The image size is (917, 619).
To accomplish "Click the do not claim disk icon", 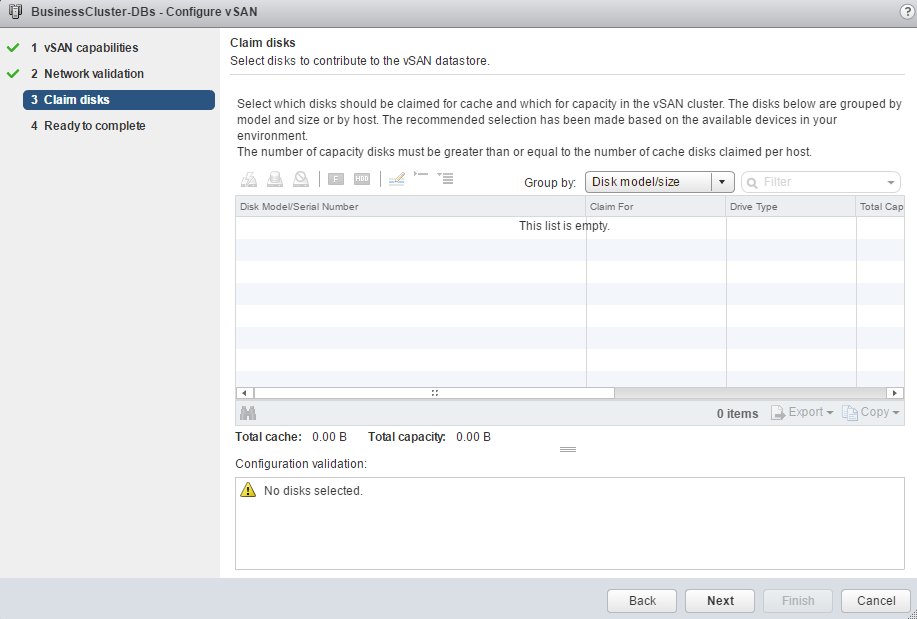I will click(x=301, y=180).
